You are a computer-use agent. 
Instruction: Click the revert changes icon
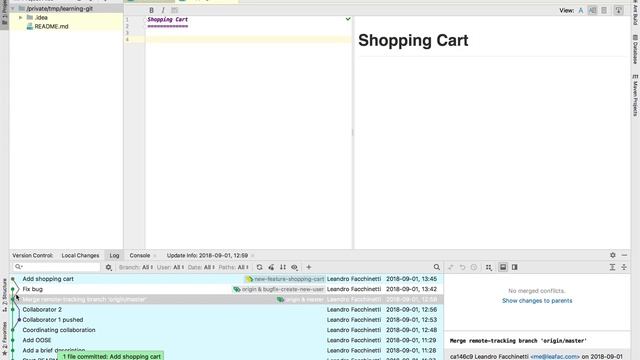coord(462,267)
